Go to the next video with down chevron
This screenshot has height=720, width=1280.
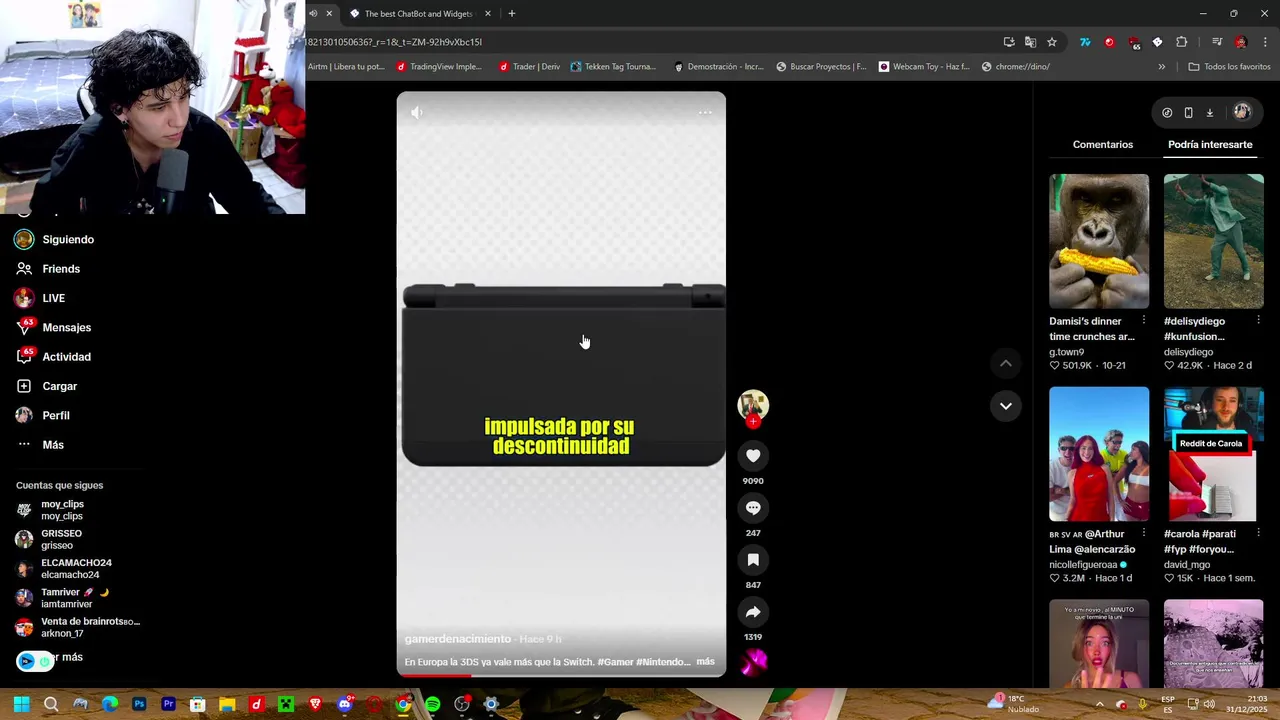coord(1006,406)
